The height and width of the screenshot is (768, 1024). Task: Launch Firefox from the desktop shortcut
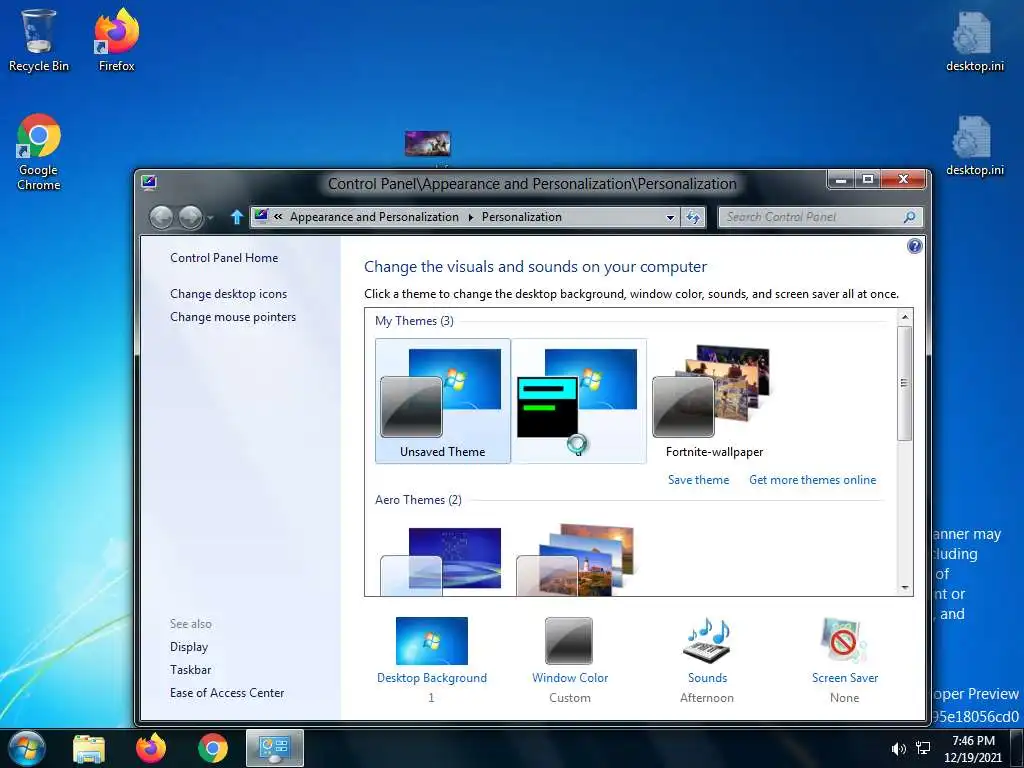(116, 40)
